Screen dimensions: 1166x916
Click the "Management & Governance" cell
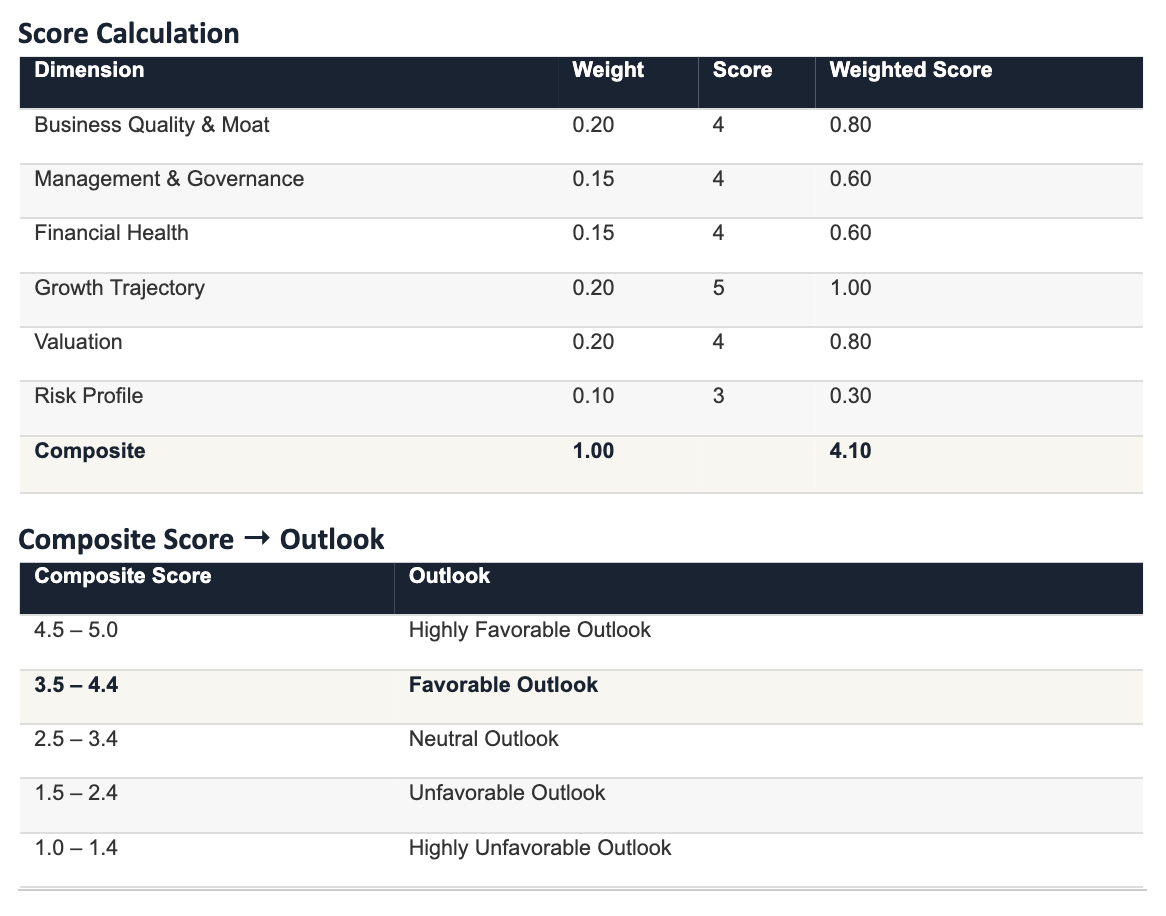coord(169,178)
